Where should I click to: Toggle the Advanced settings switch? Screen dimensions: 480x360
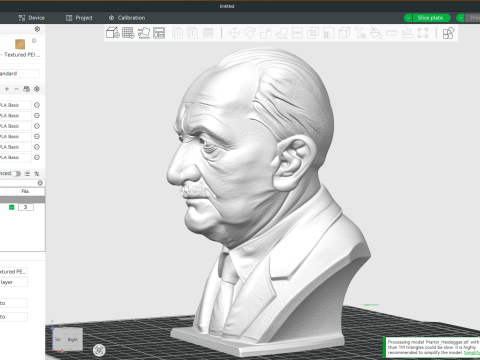click(x=16, y=174)
